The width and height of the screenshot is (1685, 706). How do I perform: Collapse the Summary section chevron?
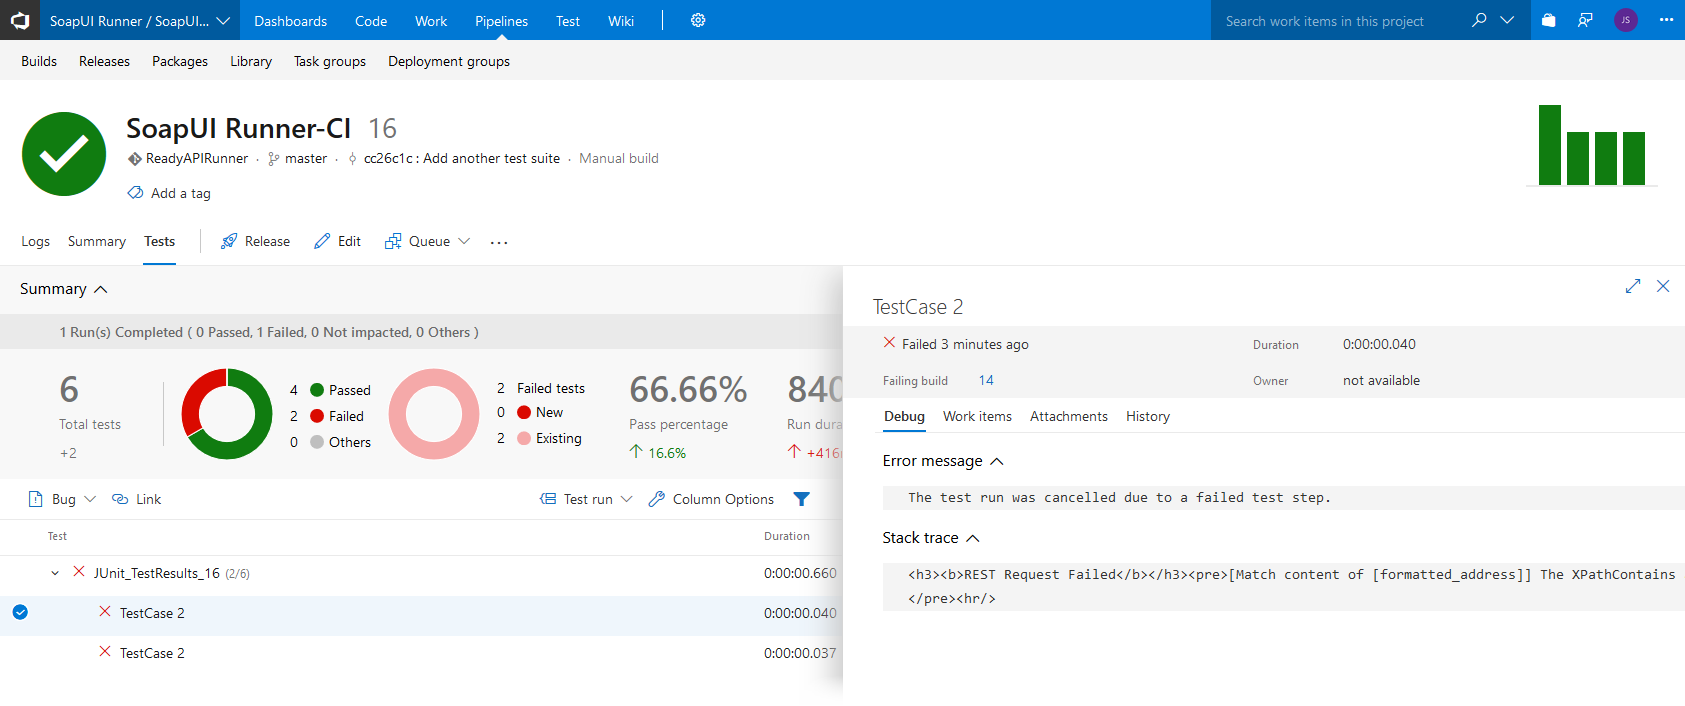(x=101, y=289)
